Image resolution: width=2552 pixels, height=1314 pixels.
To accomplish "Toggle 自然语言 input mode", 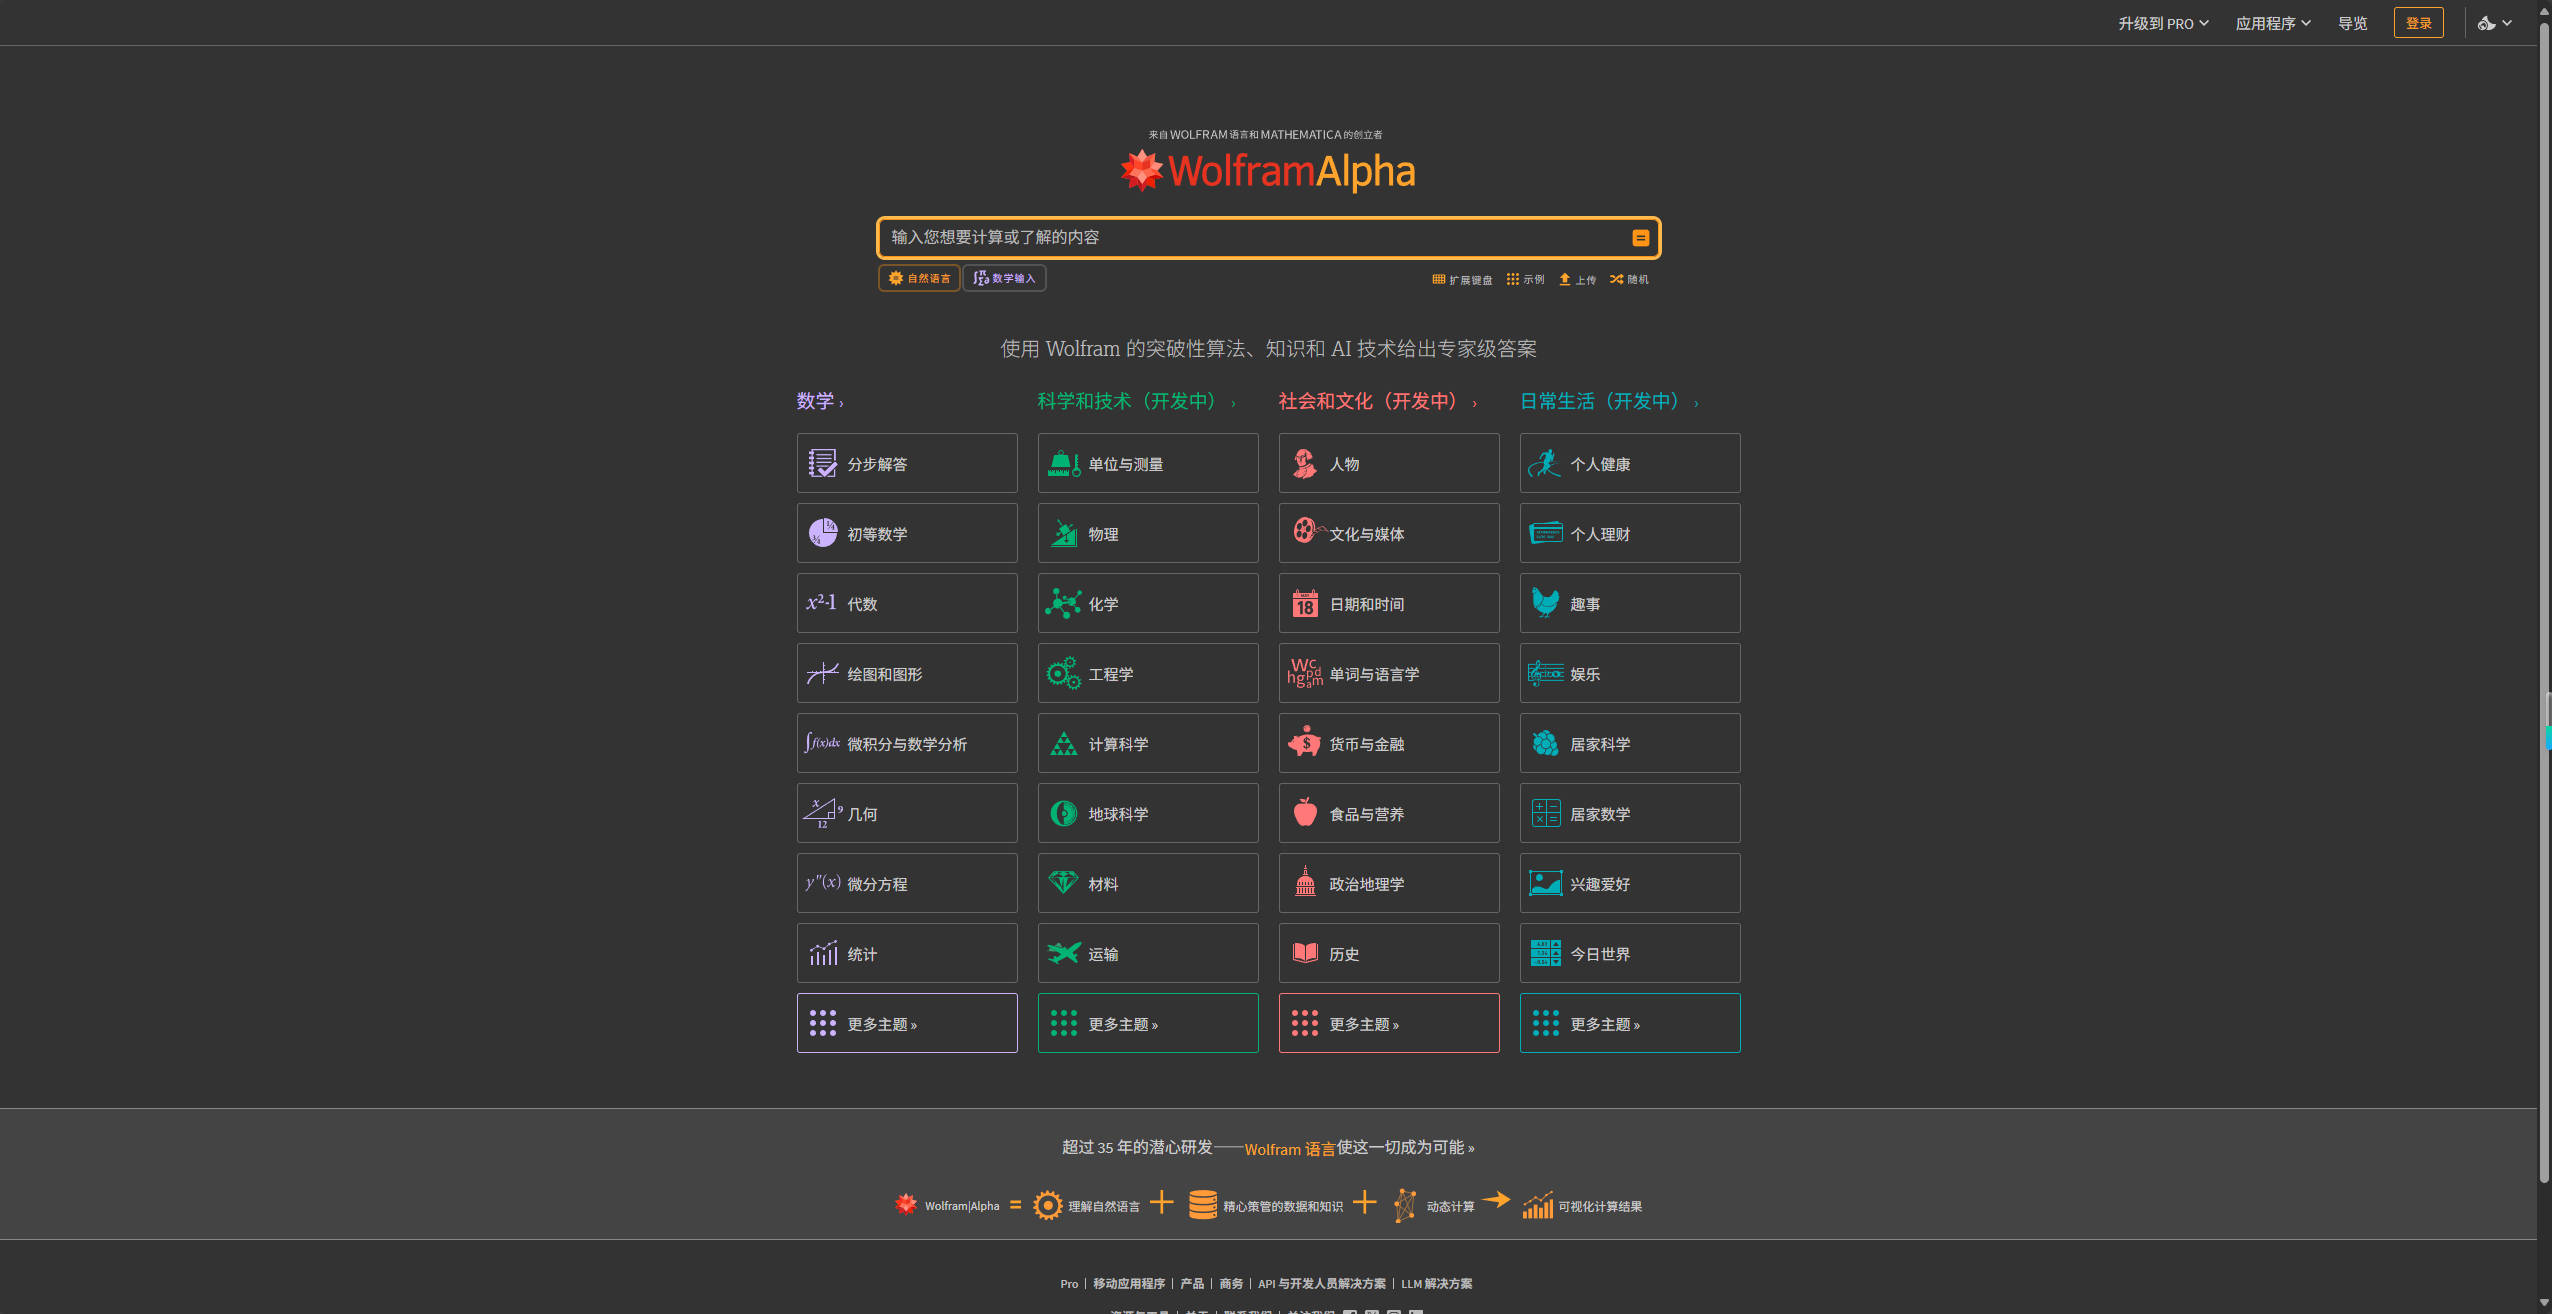I will [x=917, y=278].
